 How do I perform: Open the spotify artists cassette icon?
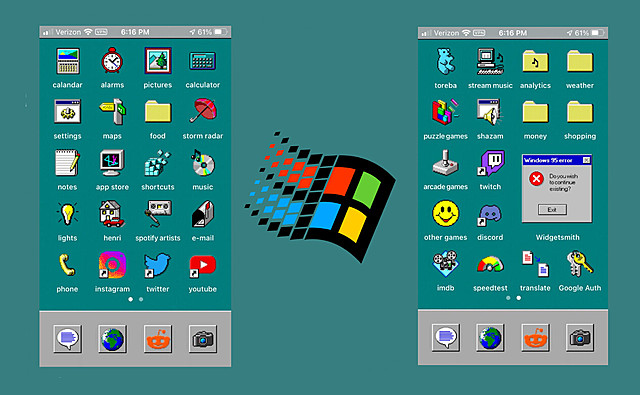[158, 213]
